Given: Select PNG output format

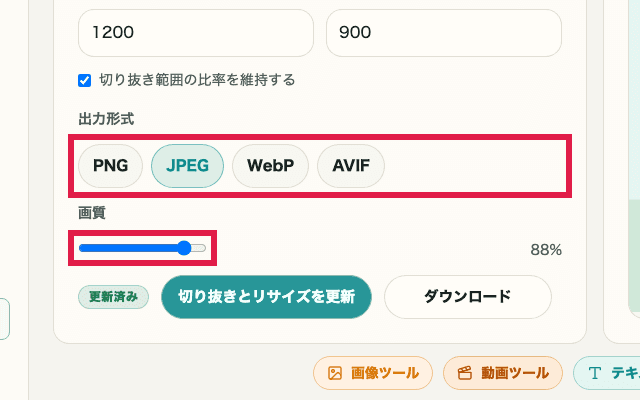Looking at the screenshot, I should (x=111, y=166).
